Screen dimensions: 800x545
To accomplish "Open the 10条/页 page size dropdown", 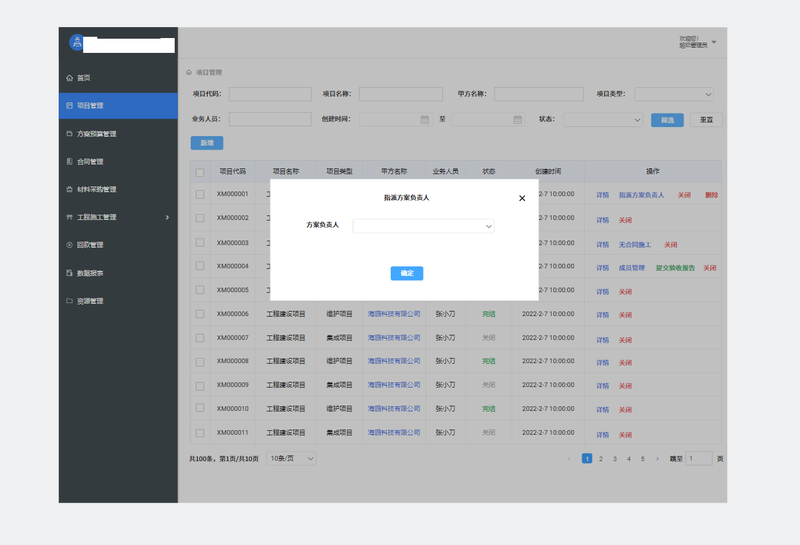I will coord(292,458).
